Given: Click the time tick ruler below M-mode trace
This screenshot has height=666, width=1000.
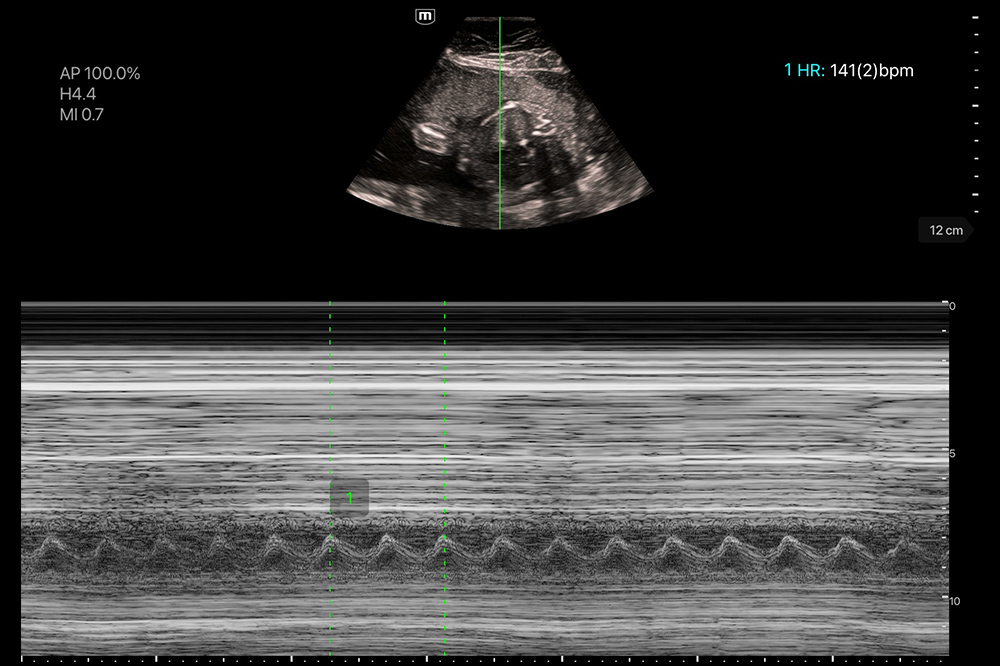Looking at the screenshot, I should tap(480, 659).
